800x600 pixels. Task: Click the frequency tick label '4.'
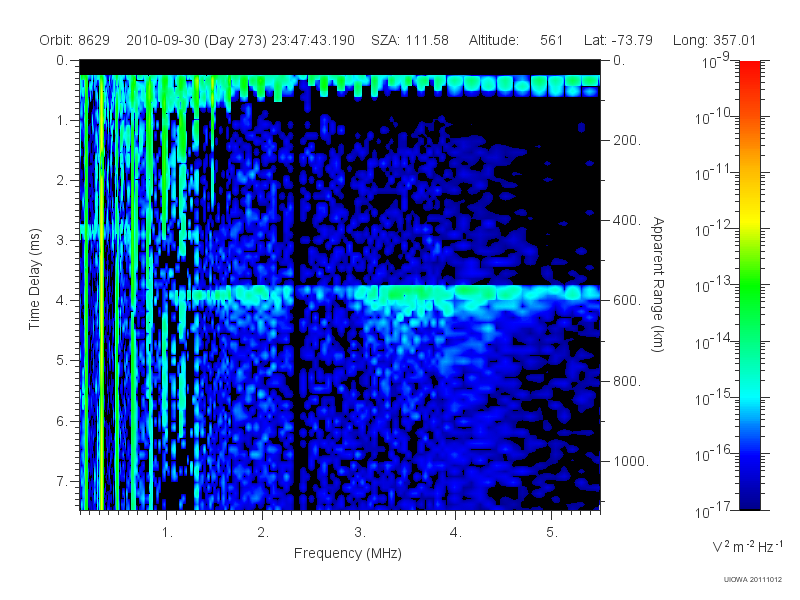(456, 533)
